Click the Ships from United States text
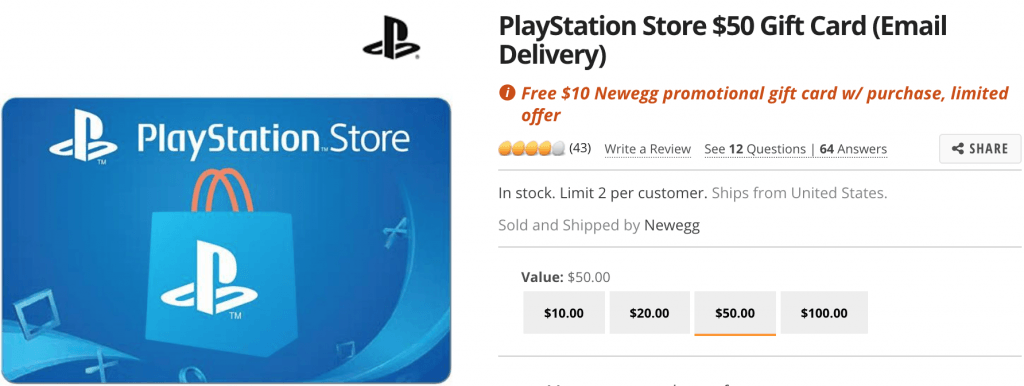Viewport: 1024px width, 386px height. pos(799,193)
